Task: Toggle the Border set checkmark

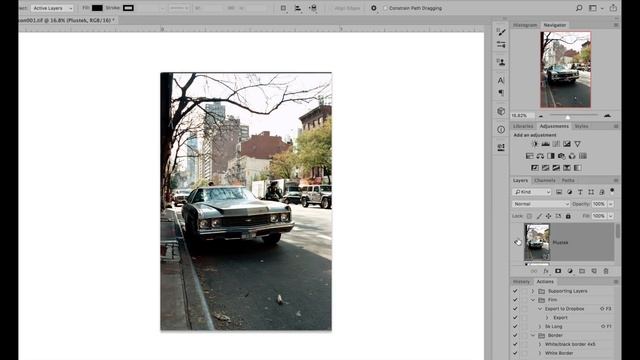Action: coord(515,336)
